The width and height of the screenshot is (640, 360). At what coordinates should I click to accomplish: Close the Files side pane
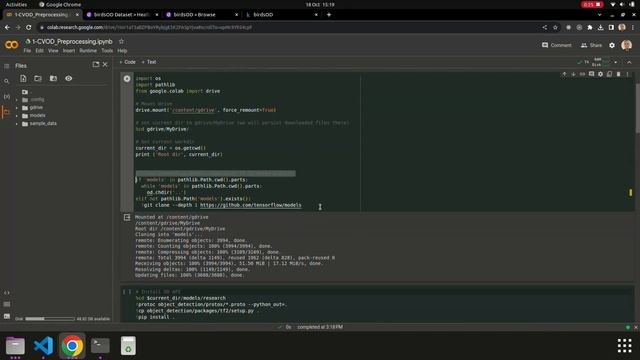pos(105,64)
